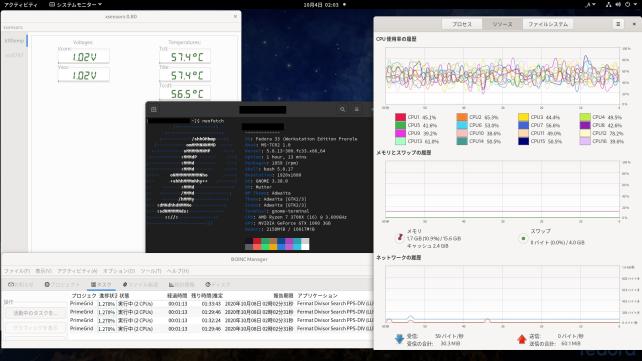Switch to リソース tab in System Monitor
Screen dimensions: 642x361
pyautogui.click(x=502, y=24)
